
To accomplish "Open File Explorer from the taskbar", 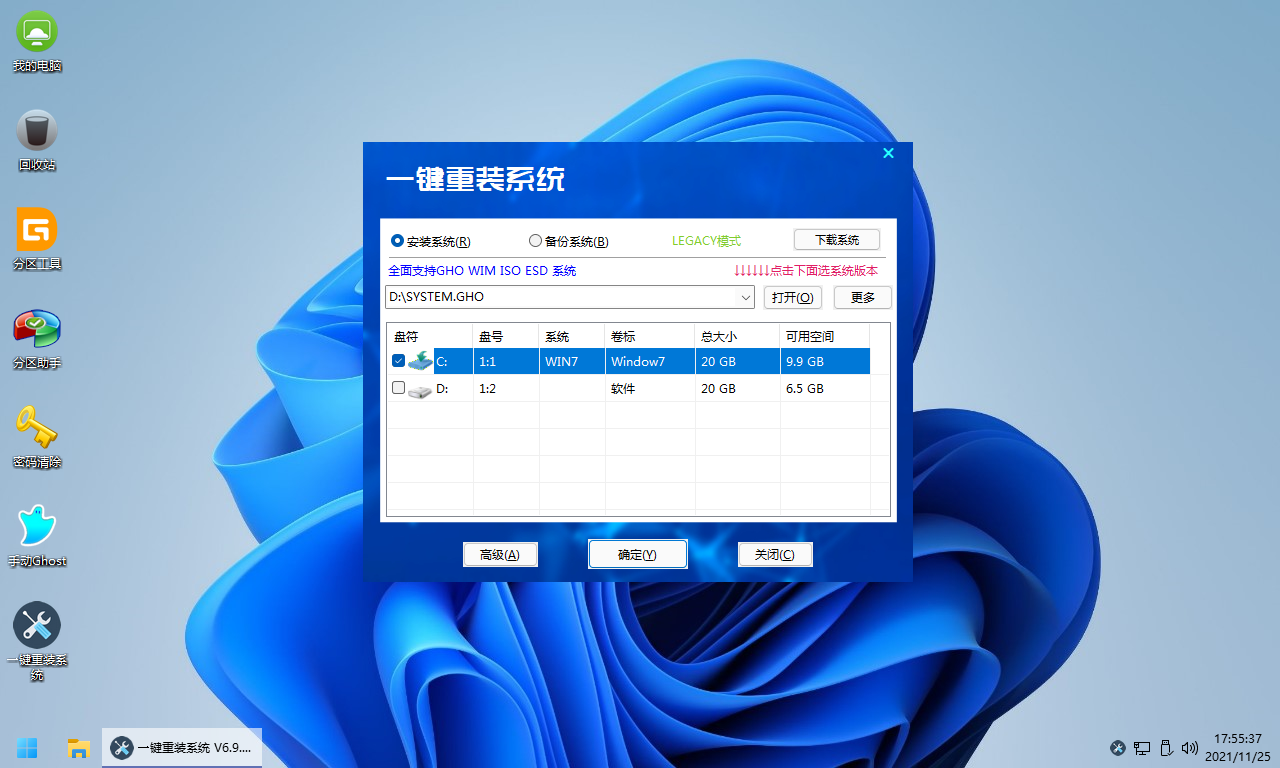I will tap(79, 747).
